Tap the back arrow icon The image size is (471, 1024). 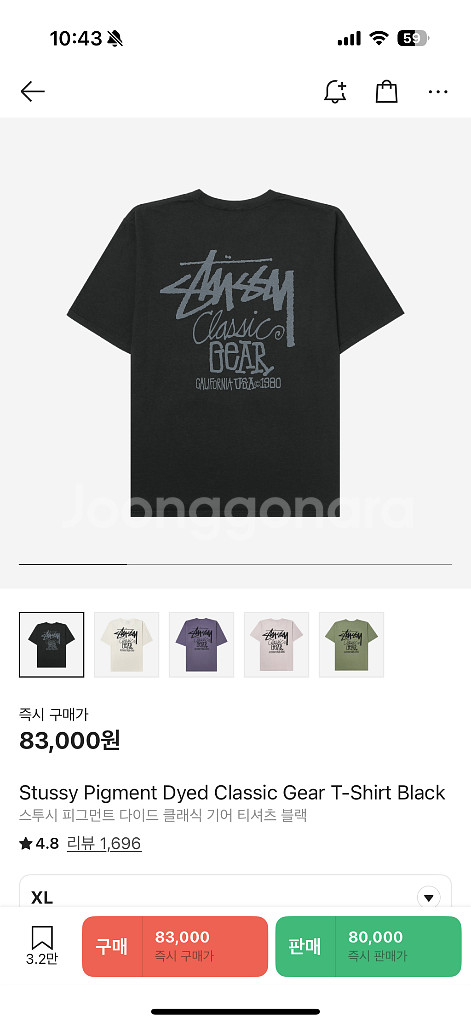pos(32,92)
